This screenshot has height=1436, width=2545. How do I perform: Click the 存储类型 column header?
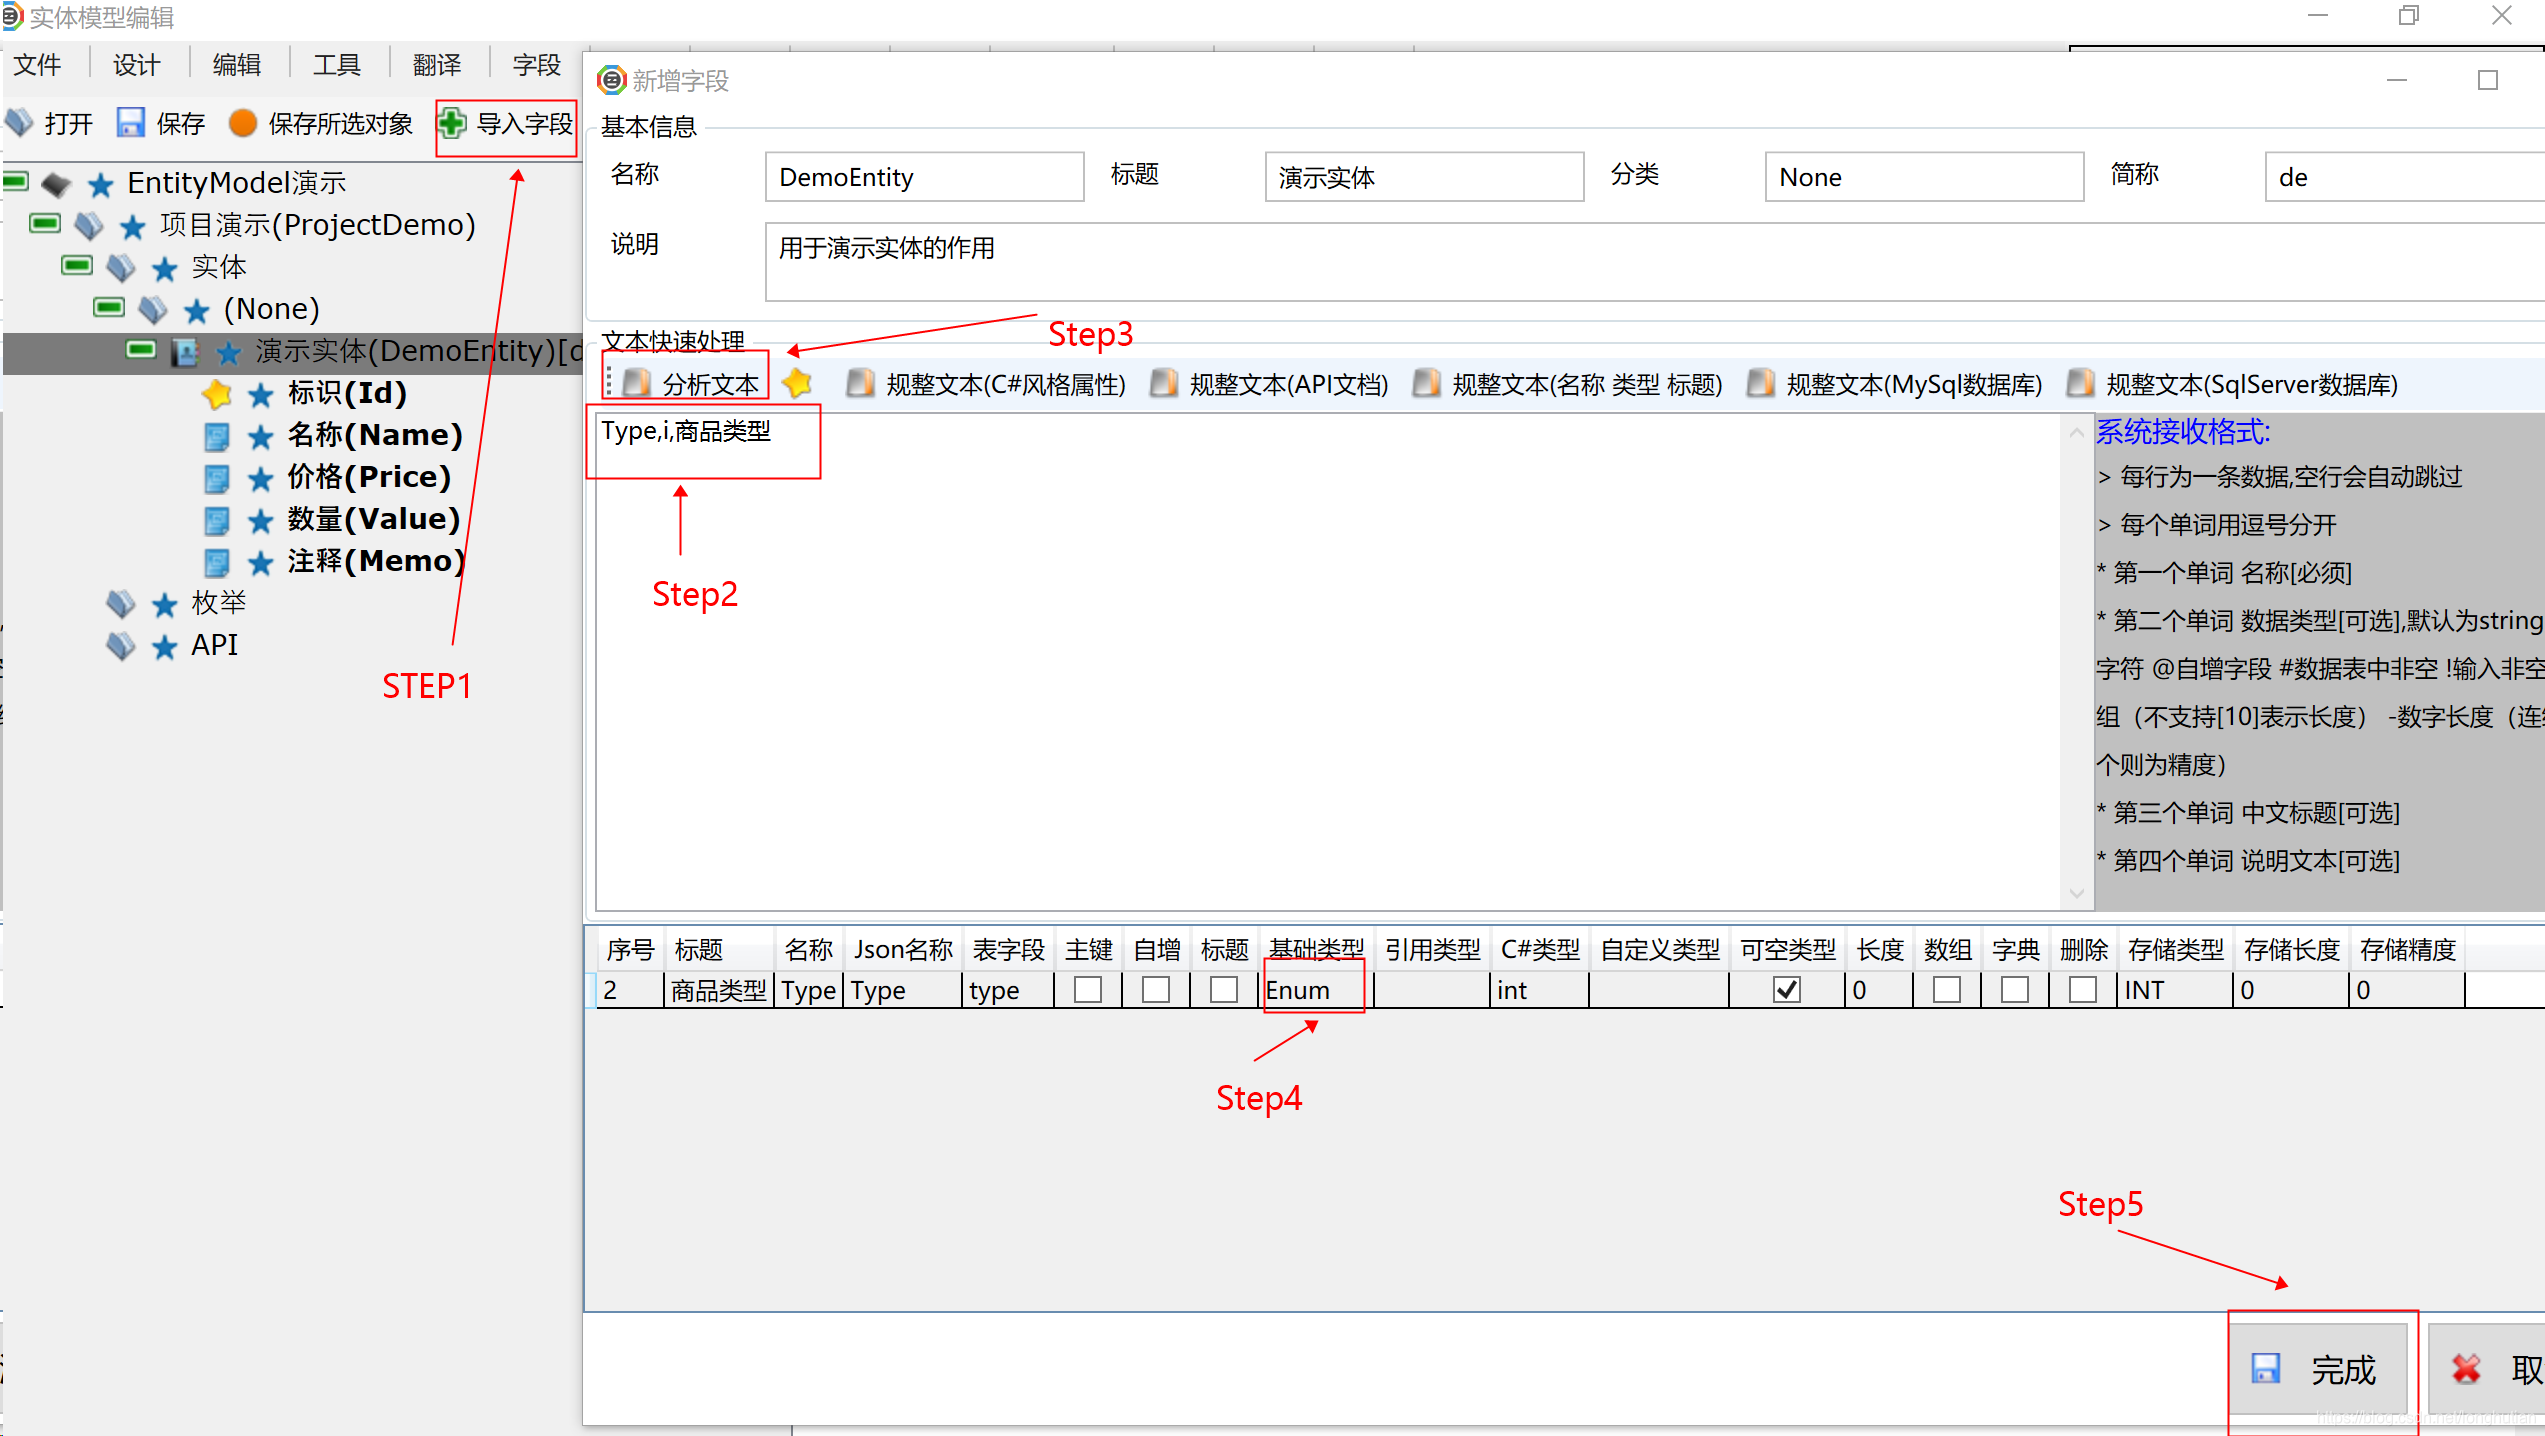pos(2175,949)
